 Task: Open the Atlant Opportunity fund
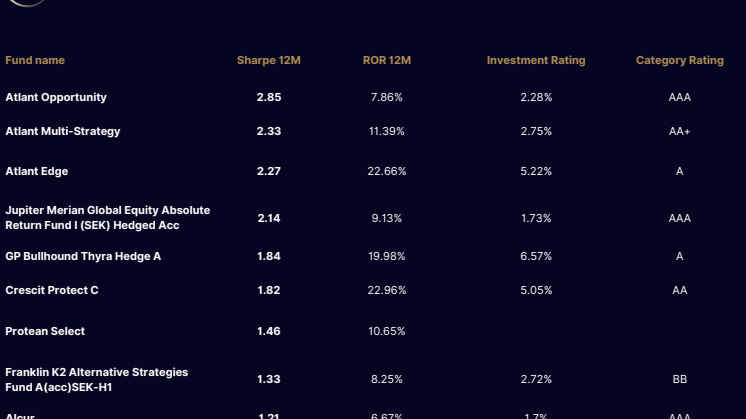[56, 98]
